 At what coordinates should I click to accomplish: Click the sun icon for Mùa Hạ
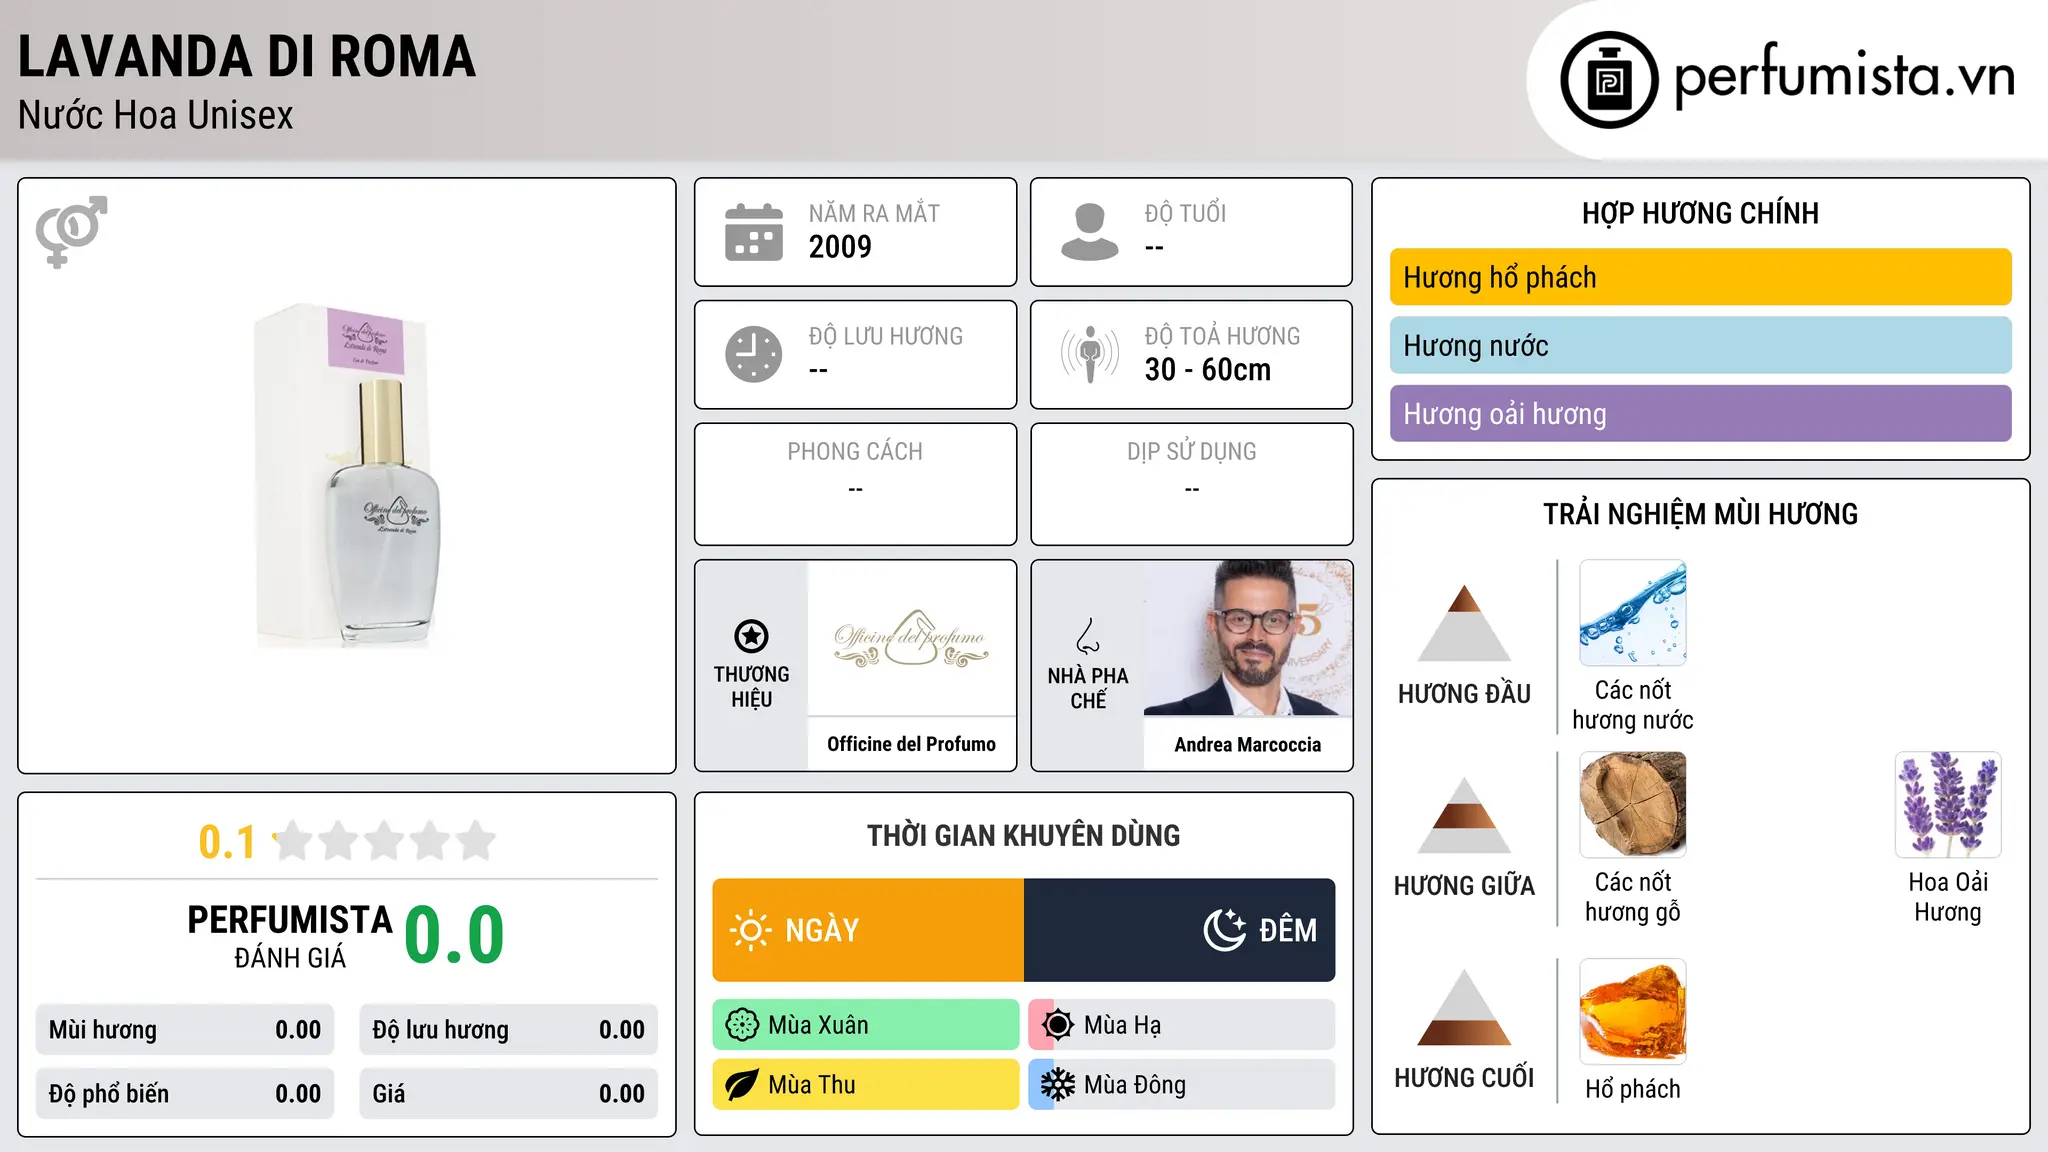coord(1058,1025)
